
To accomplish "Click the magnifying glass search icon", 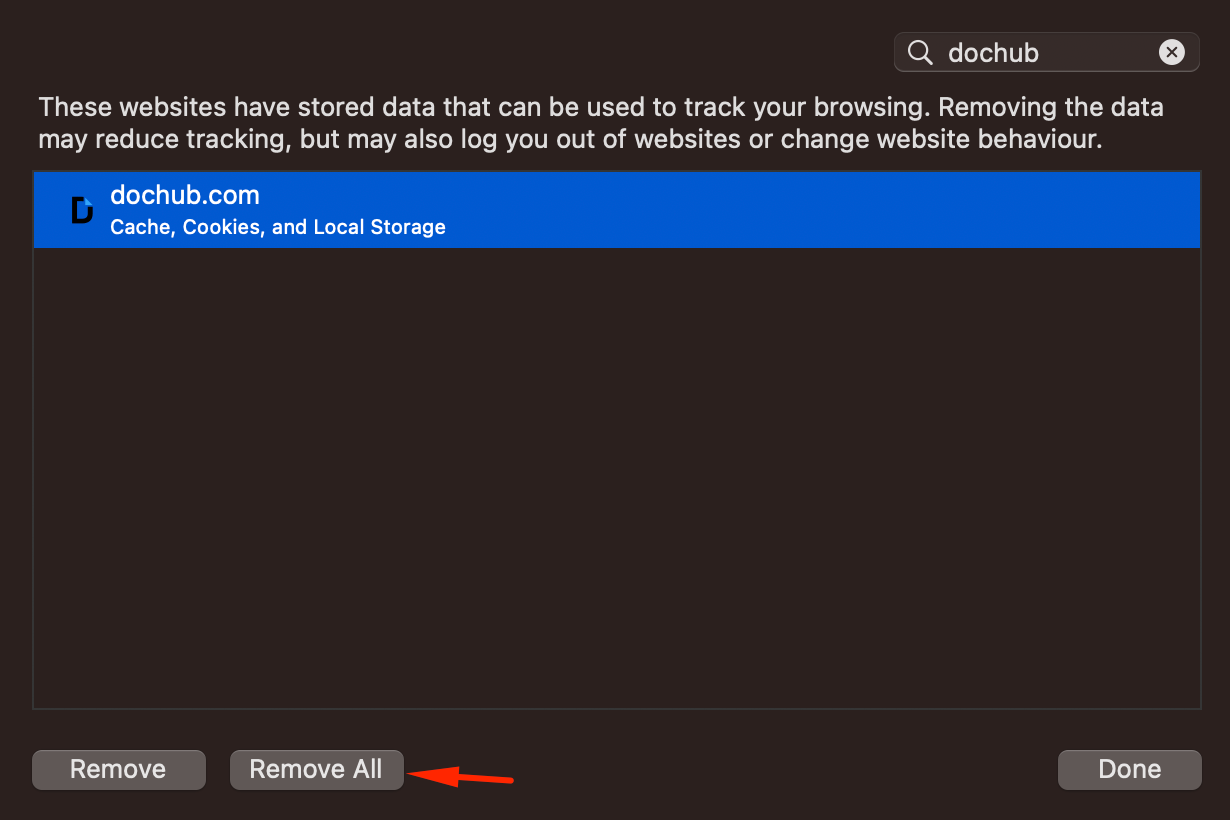I will tap(919, 52).
